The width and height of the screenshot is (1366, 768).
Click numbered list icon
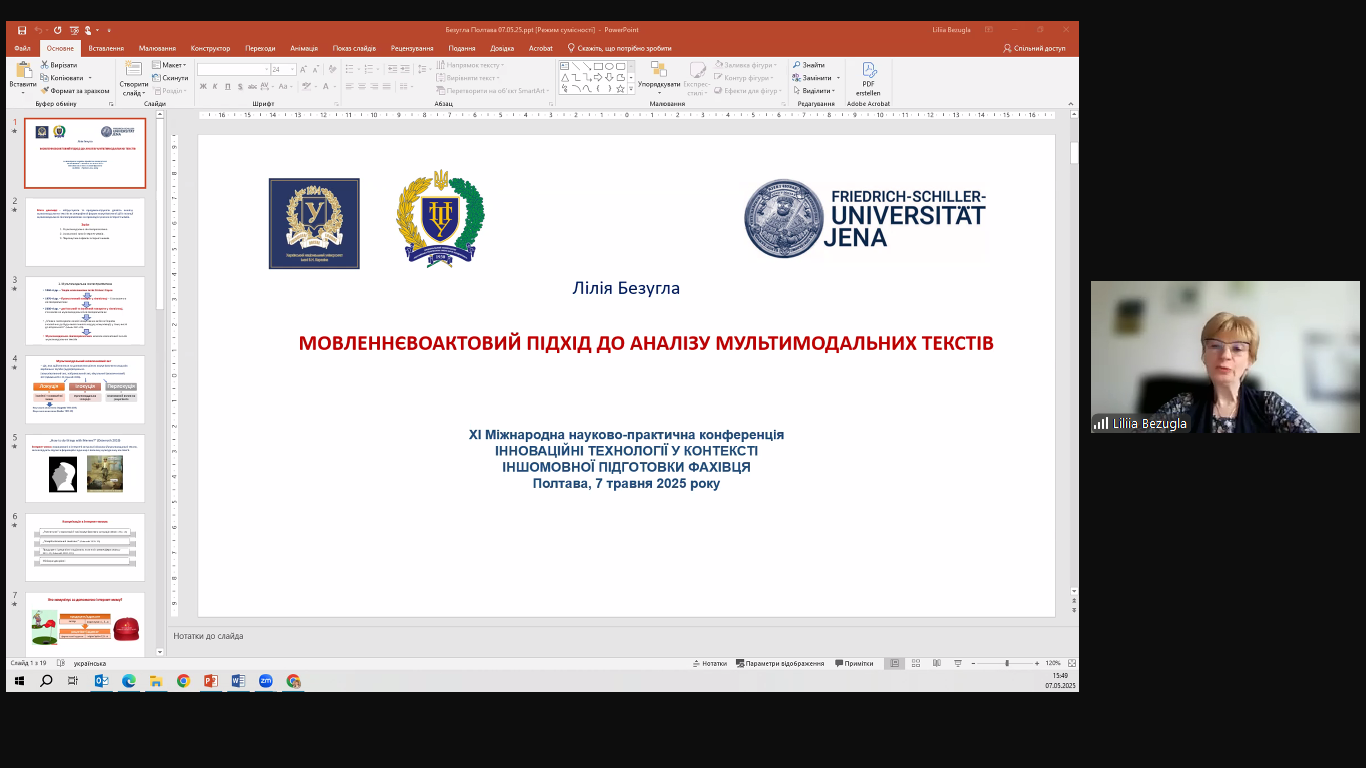tap(368, 69)
